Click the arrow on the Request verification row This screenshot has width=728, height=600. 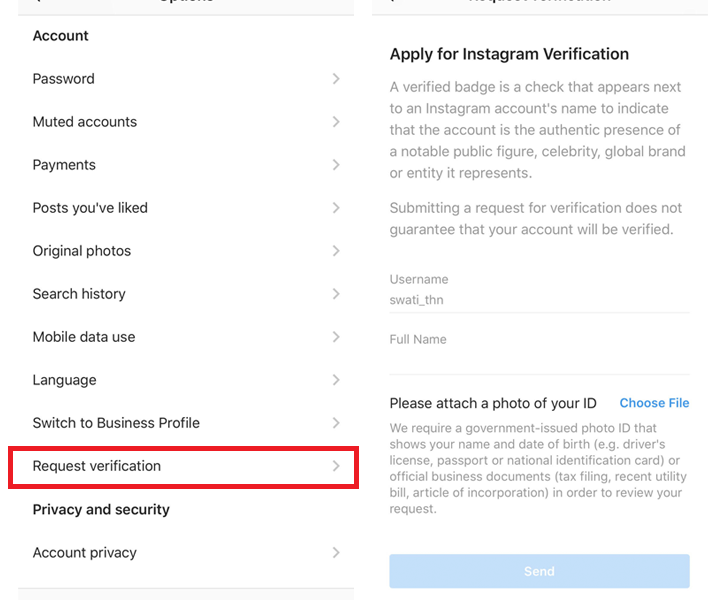336,466
